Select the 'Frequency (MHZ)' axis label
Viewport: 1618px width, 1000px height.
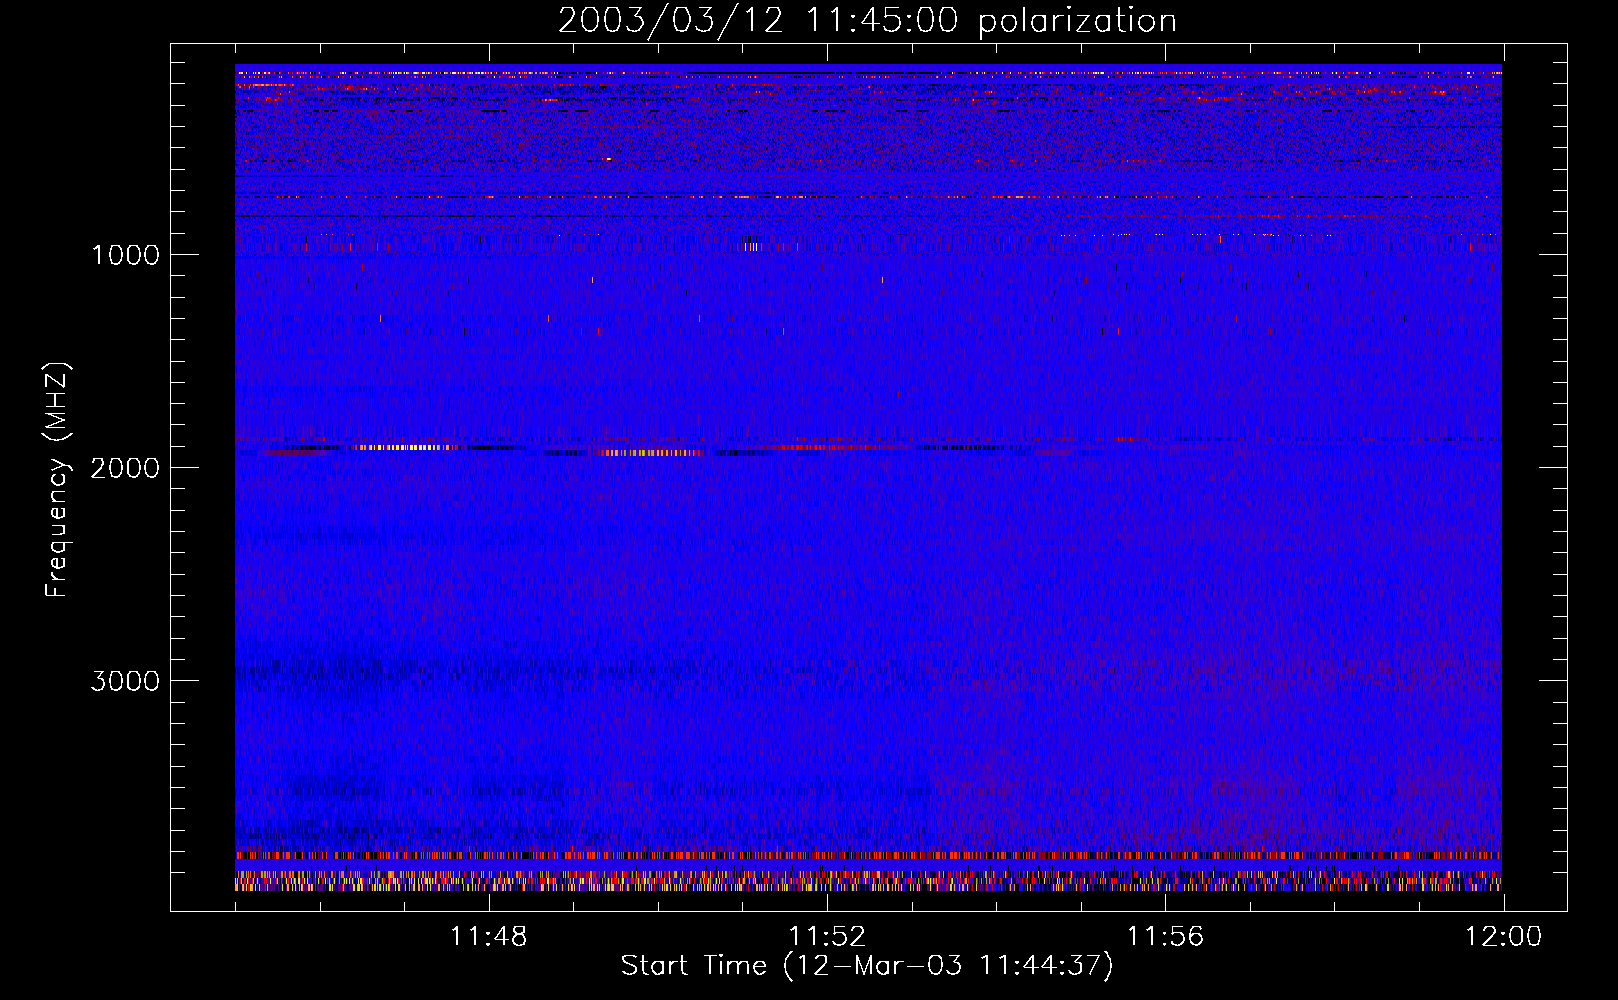point(57,479)
